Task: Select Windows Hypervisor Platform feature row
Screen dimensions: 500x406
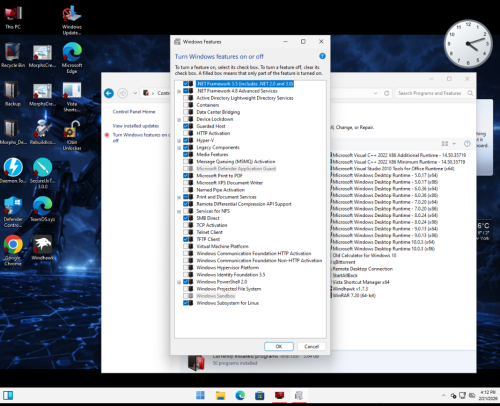Action: coord(227,268)
